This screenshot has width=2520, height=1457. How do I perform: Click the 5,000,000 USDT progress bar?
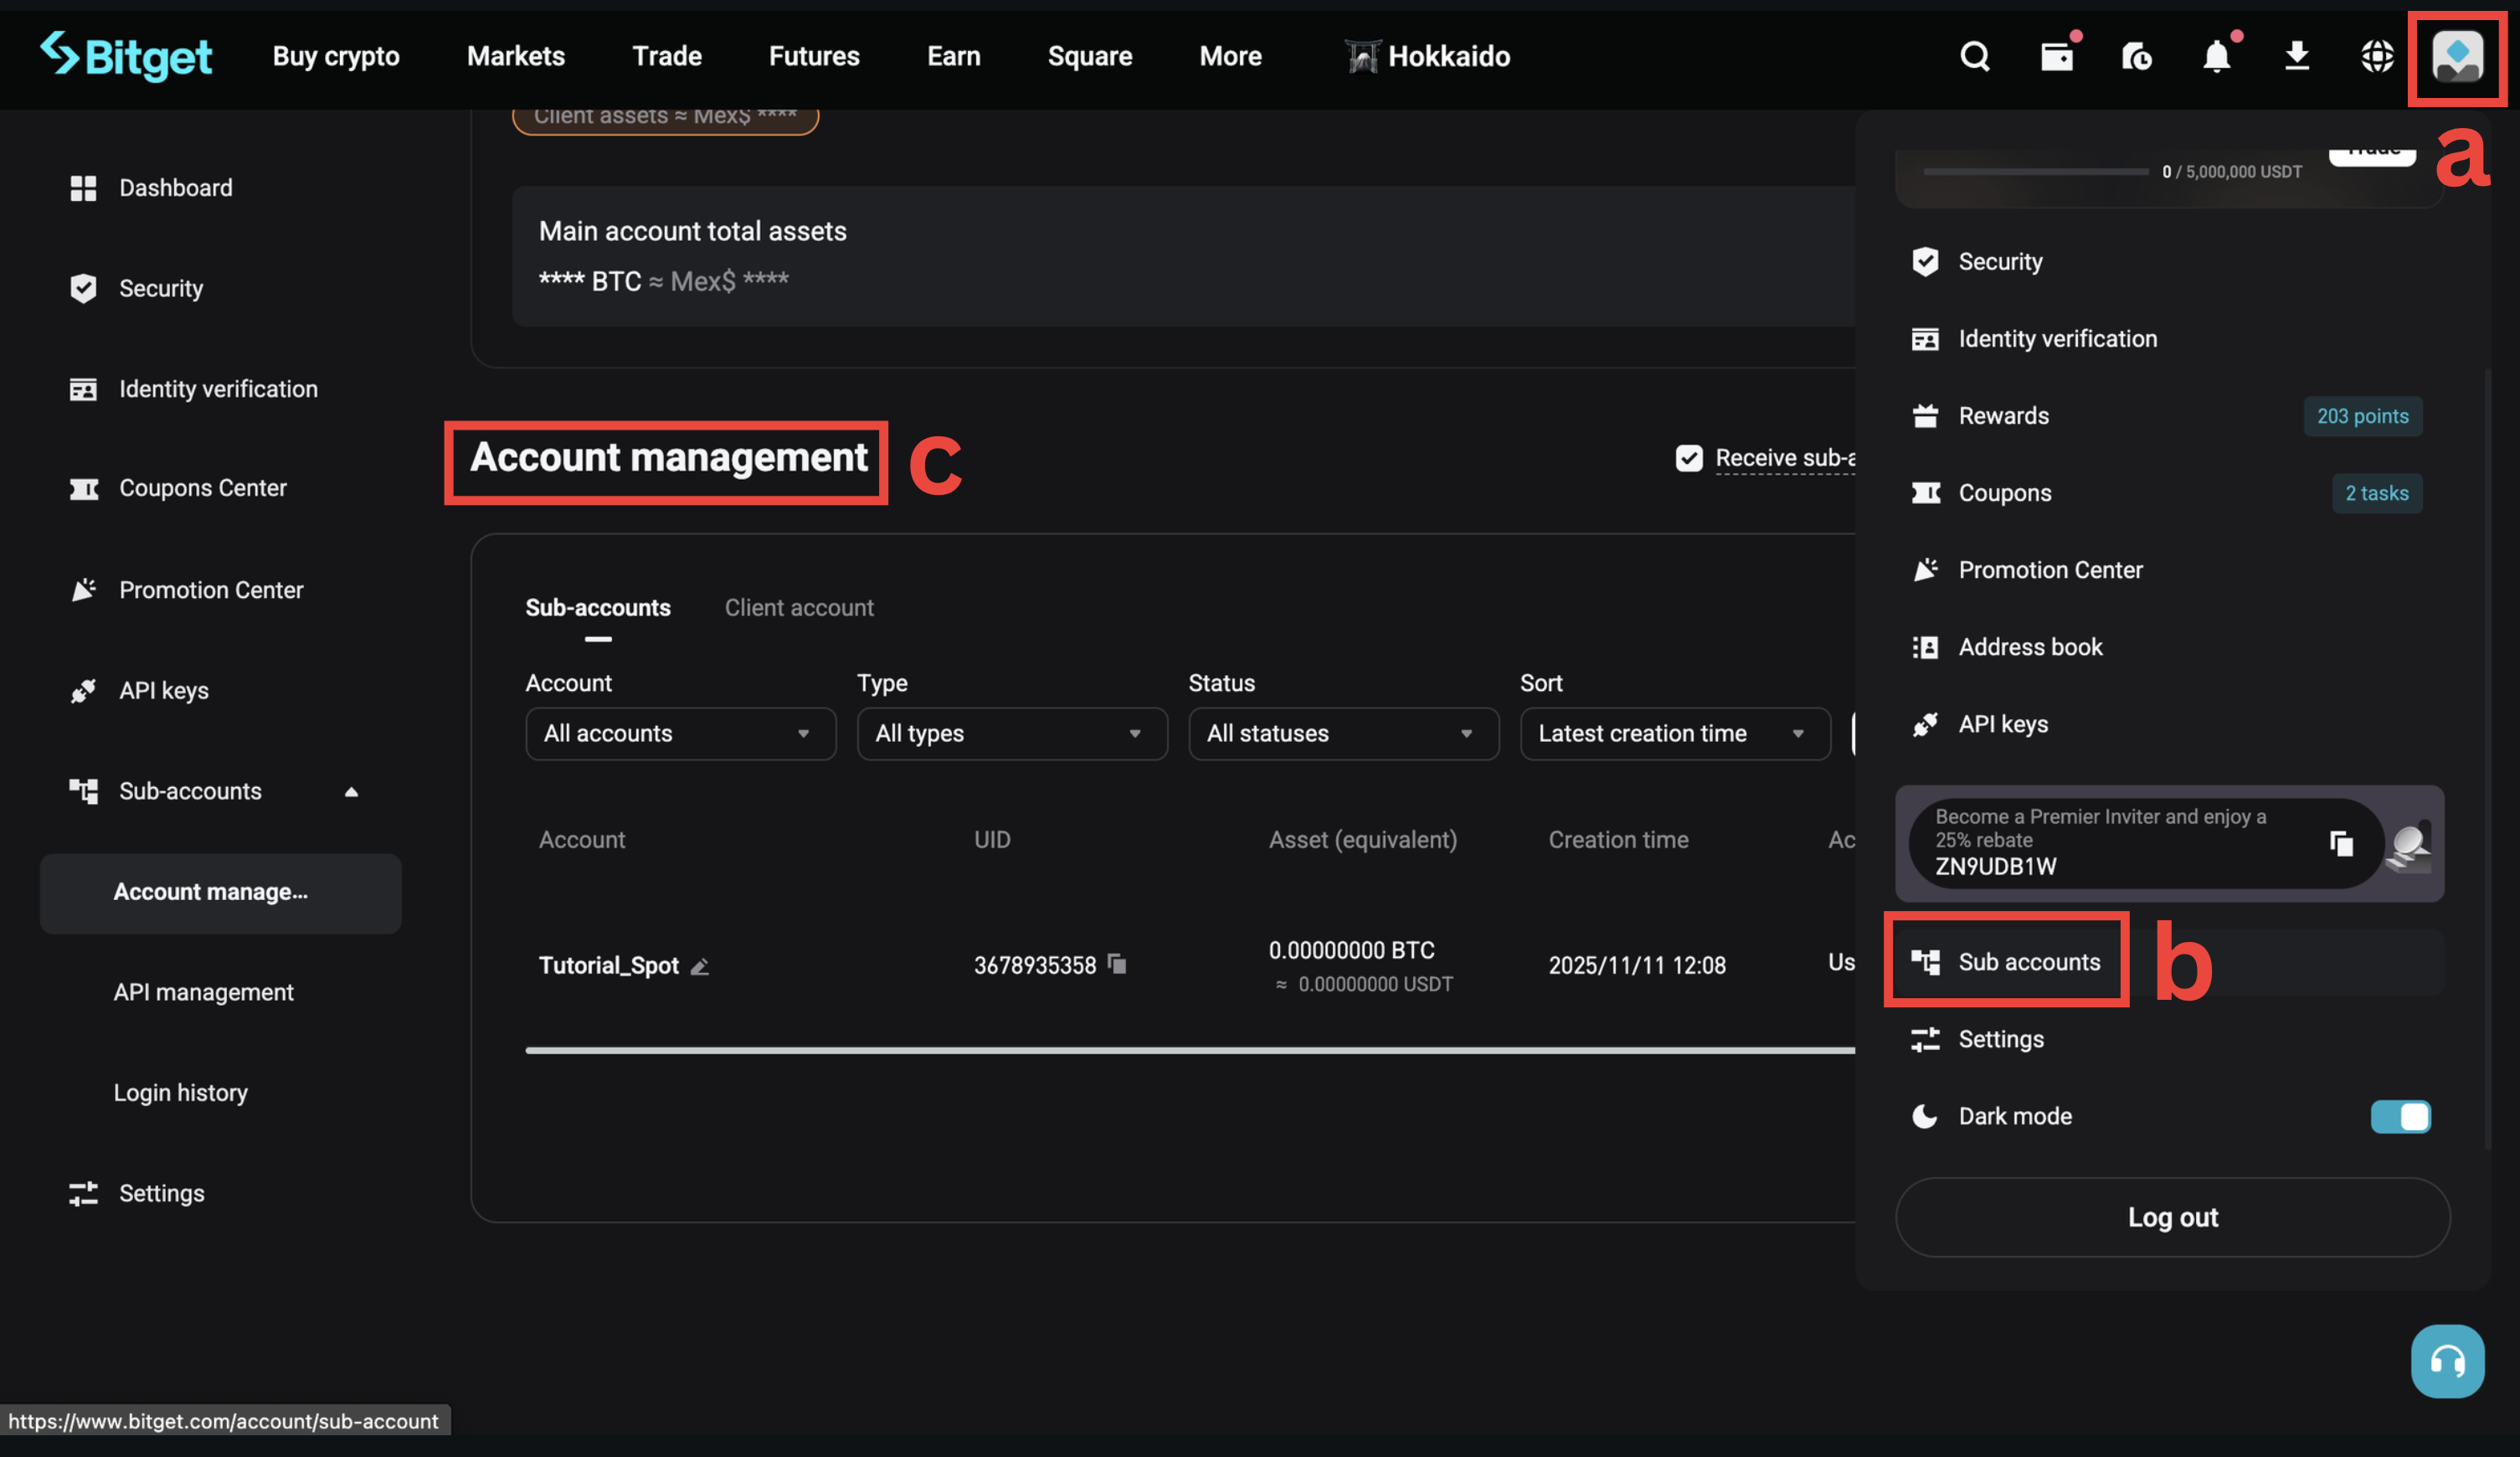(x=2035, y=172)
